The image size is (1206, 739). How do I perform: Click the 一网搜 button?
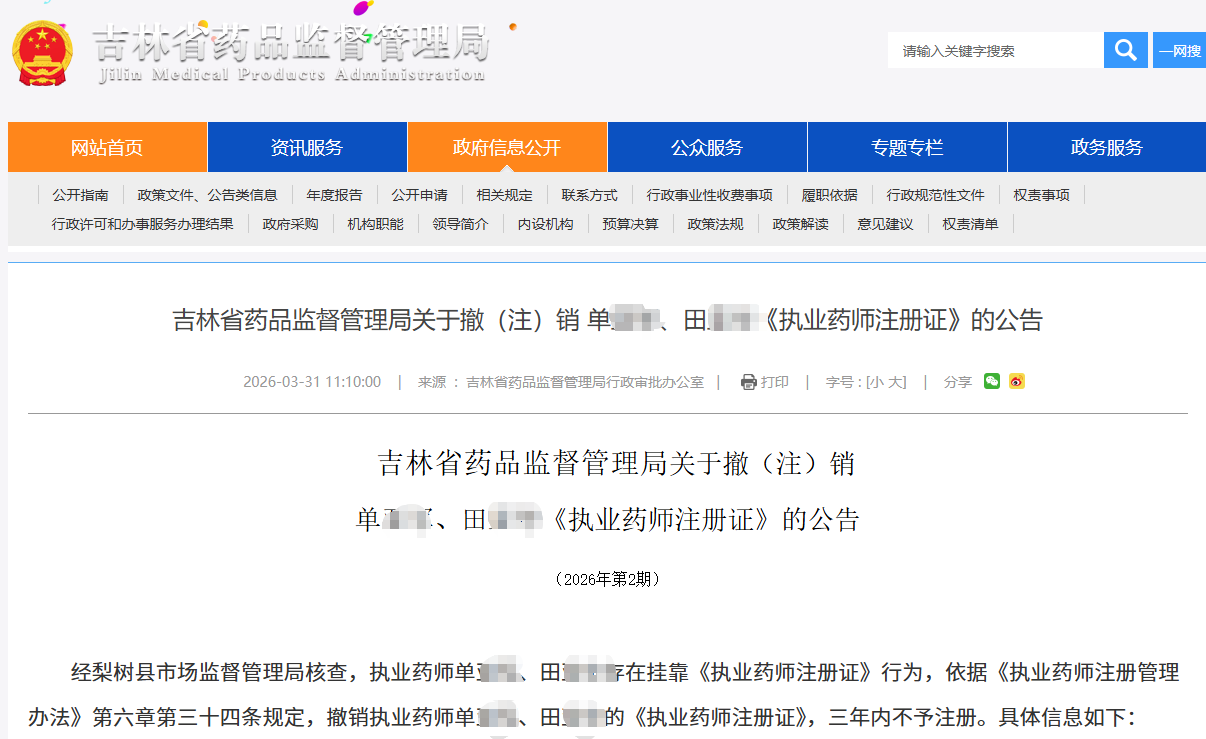pyautogui.click(x=1180, y=51)
